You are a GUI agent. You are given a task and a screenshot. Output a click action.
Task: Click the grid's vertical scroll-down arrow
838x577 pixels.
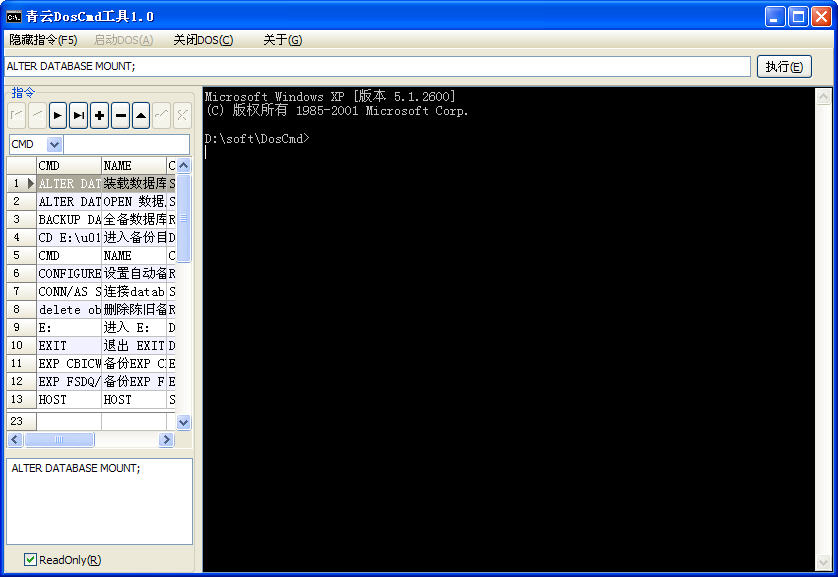coord(183,422)
